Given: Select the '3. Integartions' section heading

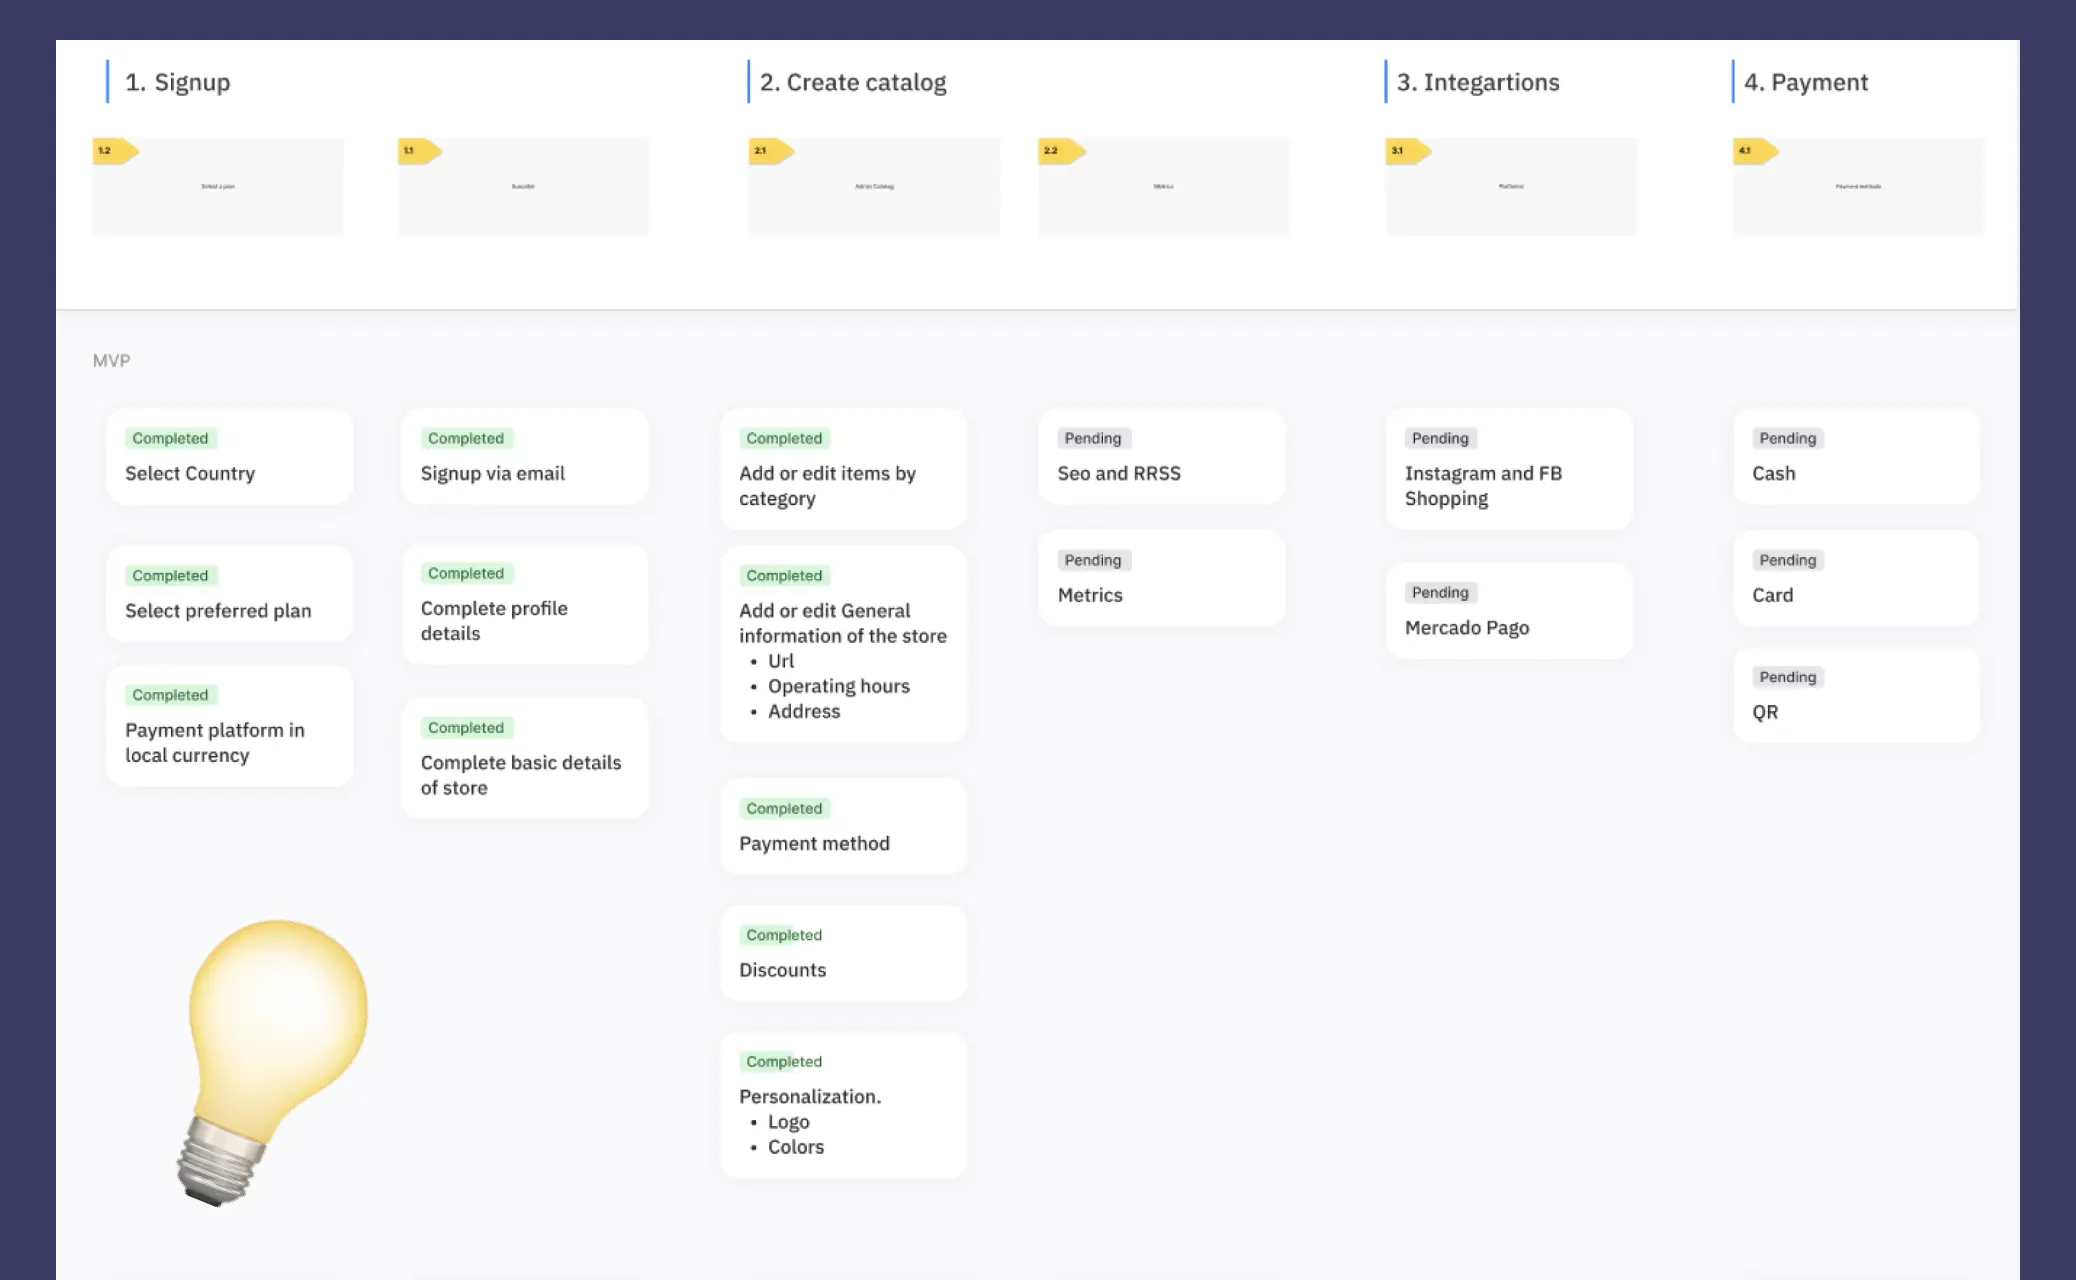Looking at the screenshot, I should 1477,82.
